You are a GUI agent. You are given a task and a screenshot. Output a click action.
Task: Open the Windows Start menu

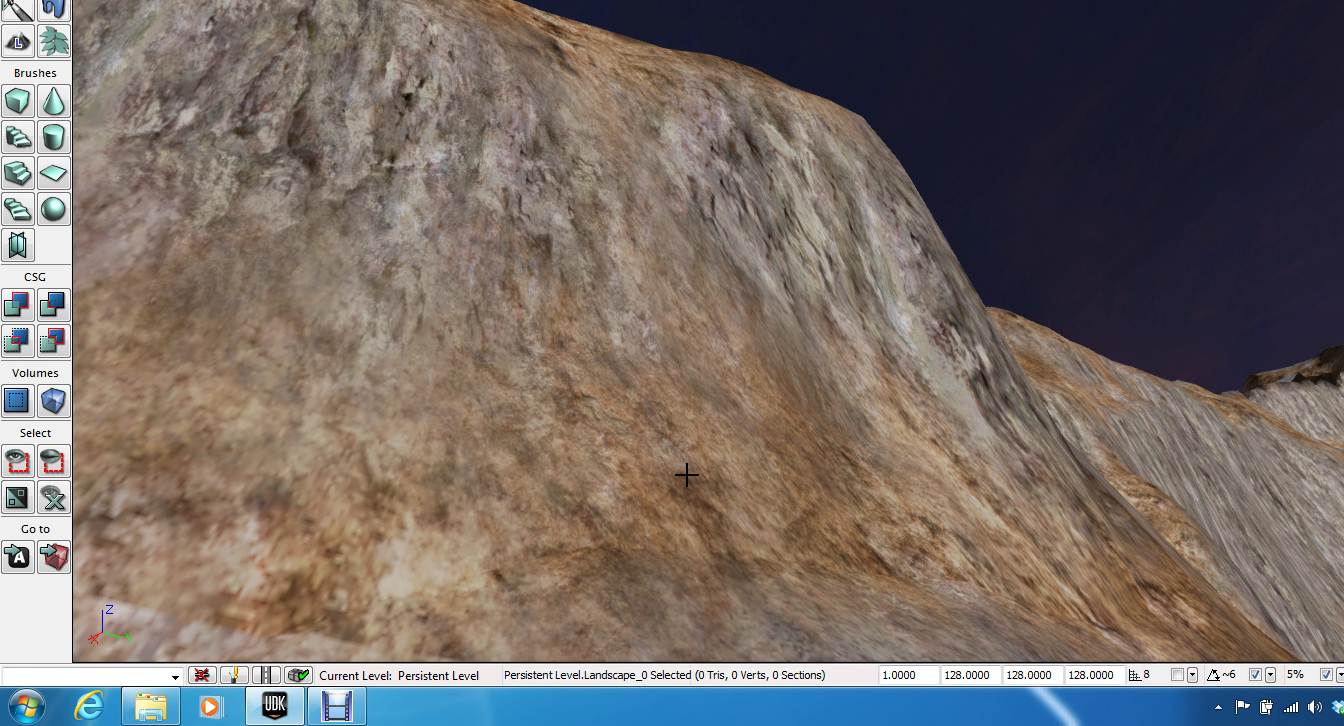point(27,706)
